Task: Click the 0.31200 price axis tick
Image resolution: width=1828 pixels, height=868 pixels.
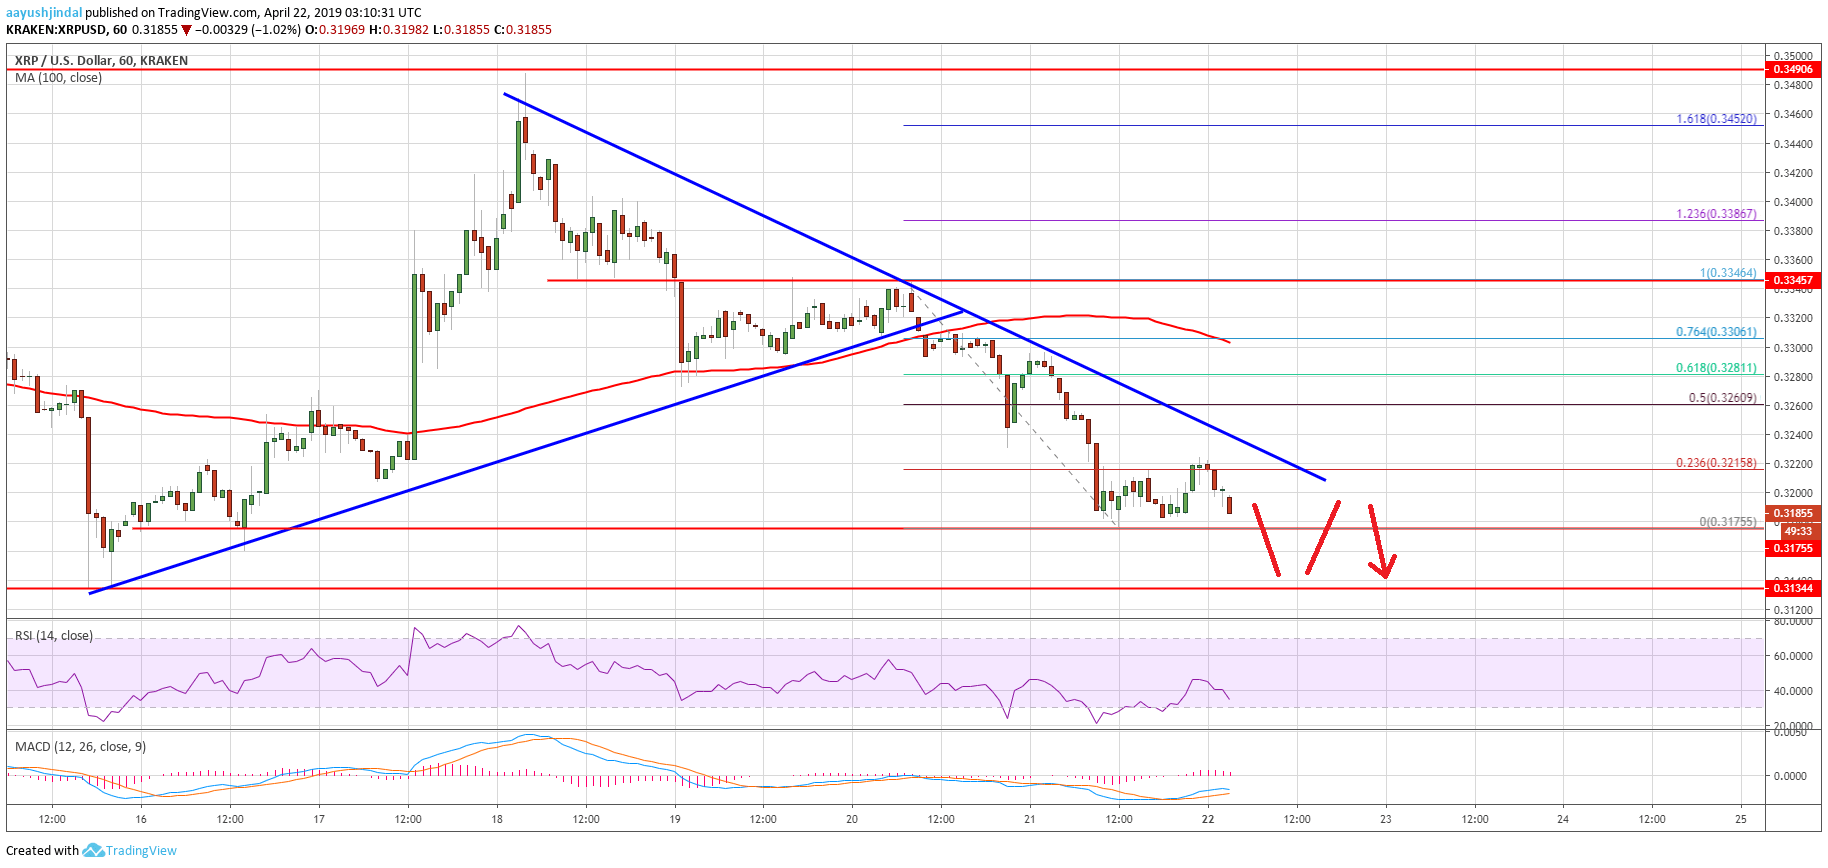Action: (1793, 610)
